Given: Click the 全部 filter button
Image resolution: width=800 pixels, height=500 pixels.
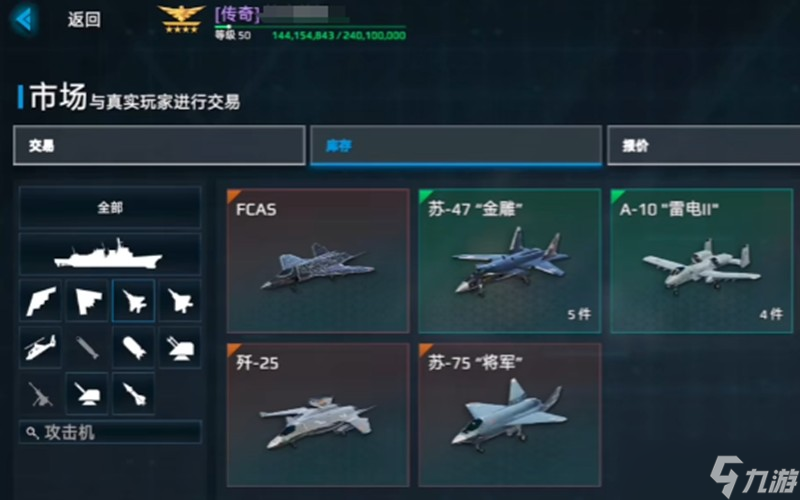Looking at the screenshot, I should [110, 208].
